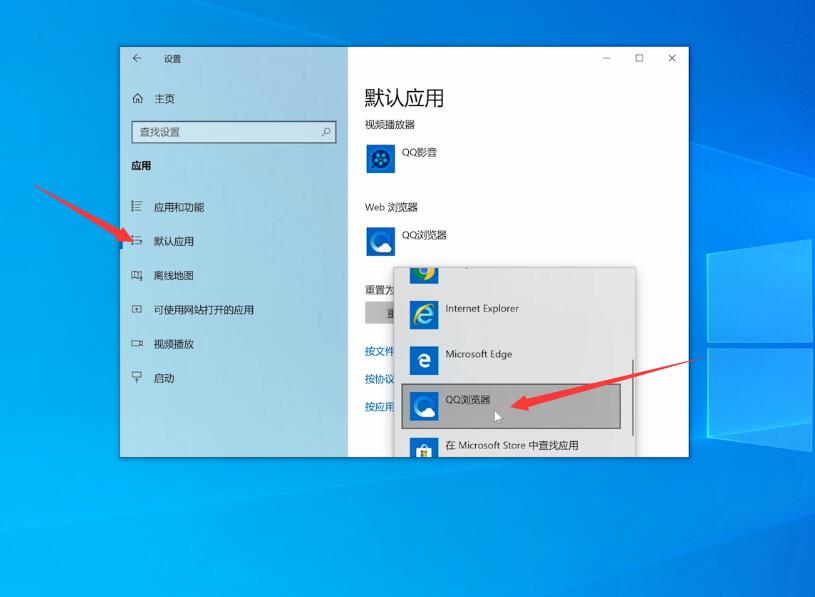Minimize the 设置 window
The image size is (815, 597).
click(607, 58)
